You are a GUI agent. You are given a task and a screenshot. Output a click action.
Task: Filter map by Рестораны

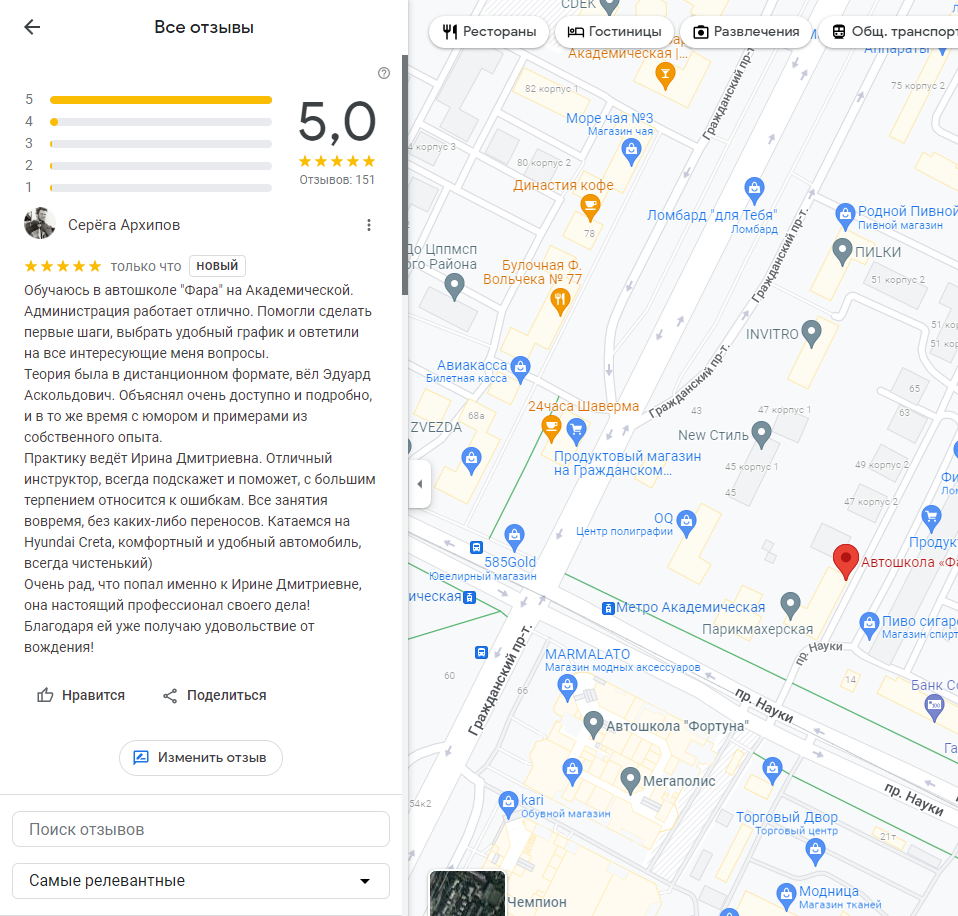tap(489, 32)
